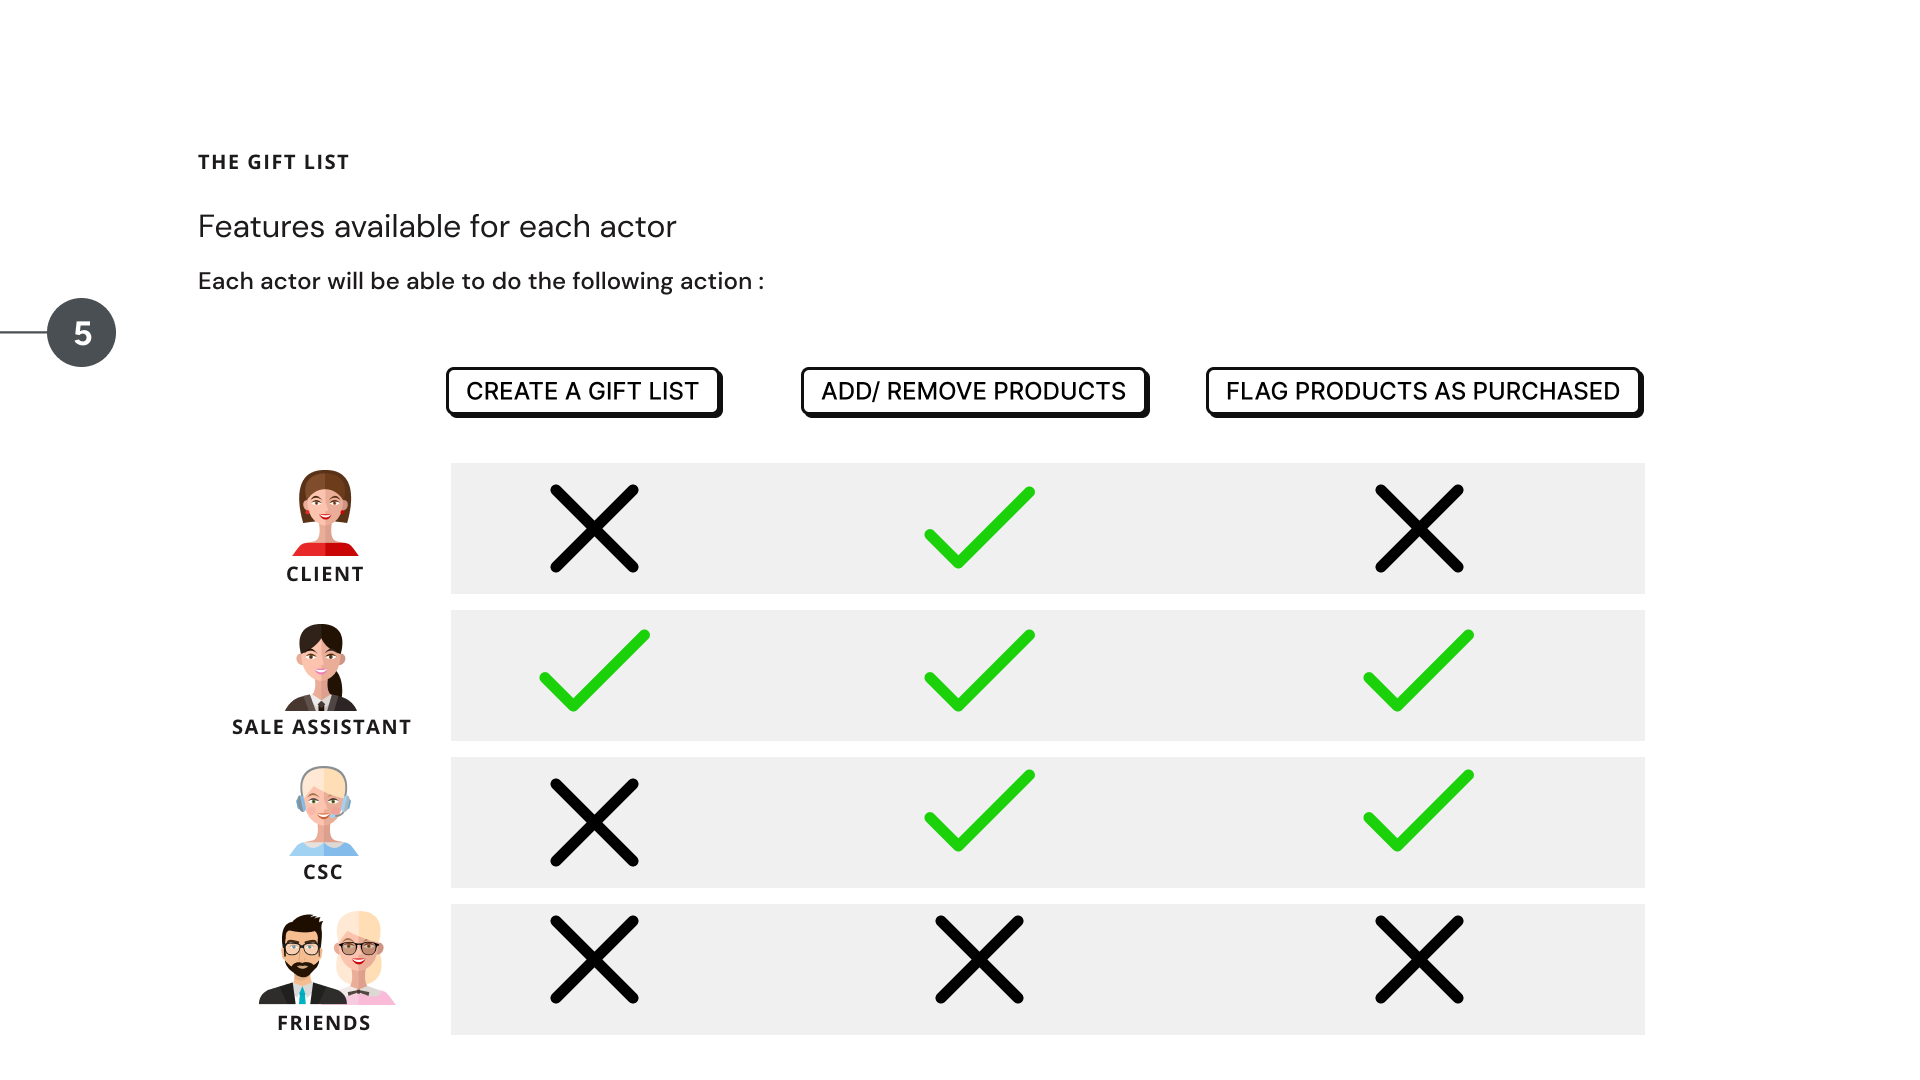Image resolution: width=1920 pixels, height=1080 pixels.
Task: Click the Features available for each actor title
Action: point(437,227)
